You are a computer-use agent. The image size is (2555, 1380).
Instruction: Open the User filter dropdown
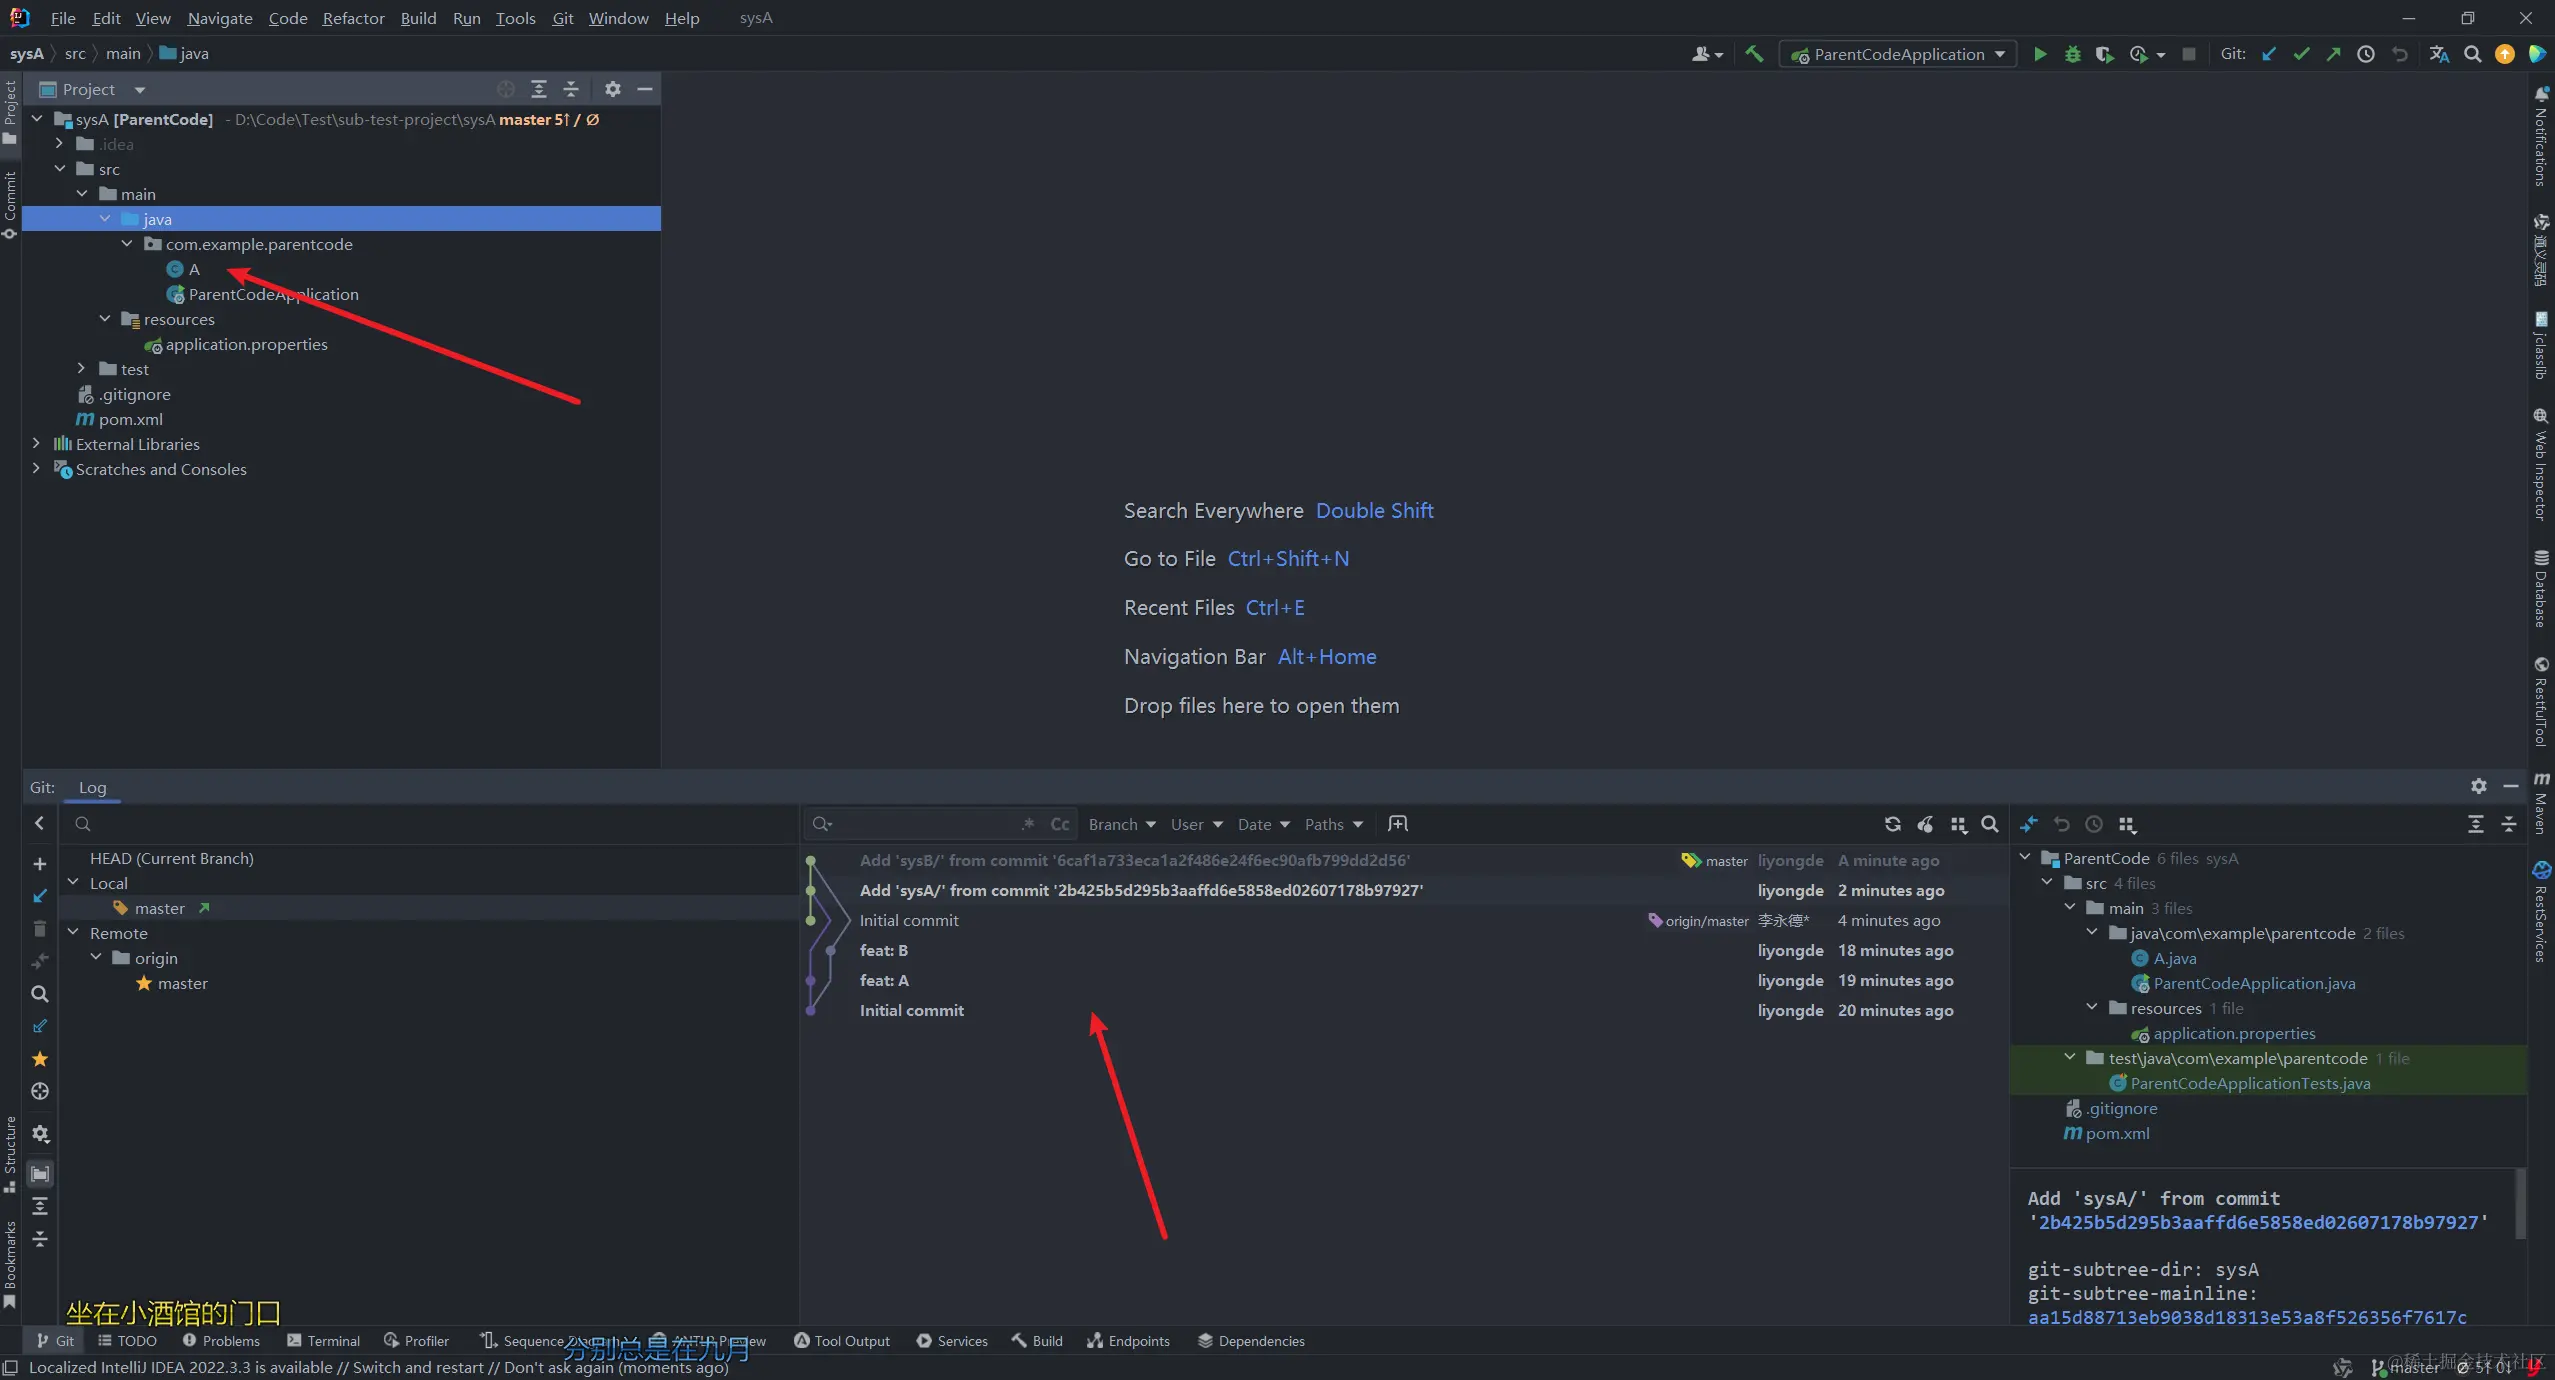point(1196,824)
